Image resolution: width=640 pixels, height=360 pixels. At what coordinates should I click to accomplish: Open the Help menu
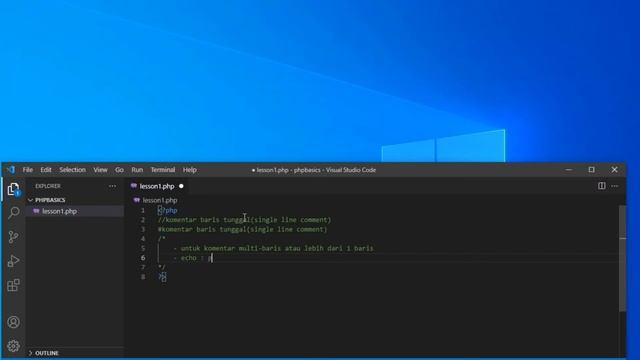pos(190,170)
